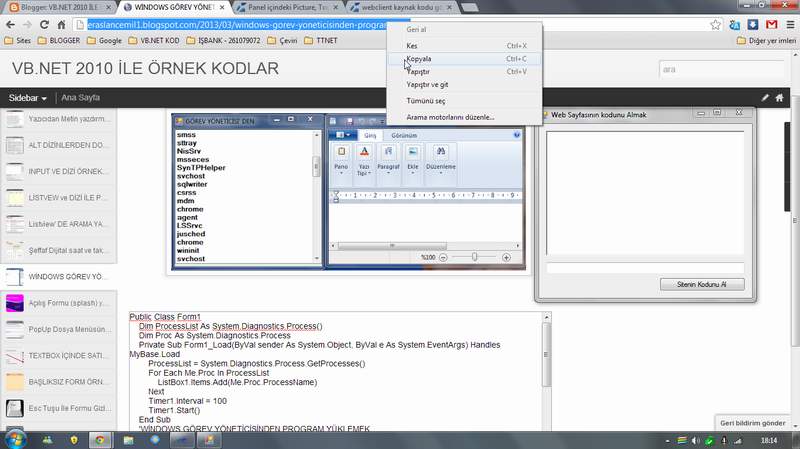Click the blog home icon in dark bar
The image size is (800, 449).
pyautogui.click(x=780, y=97)
